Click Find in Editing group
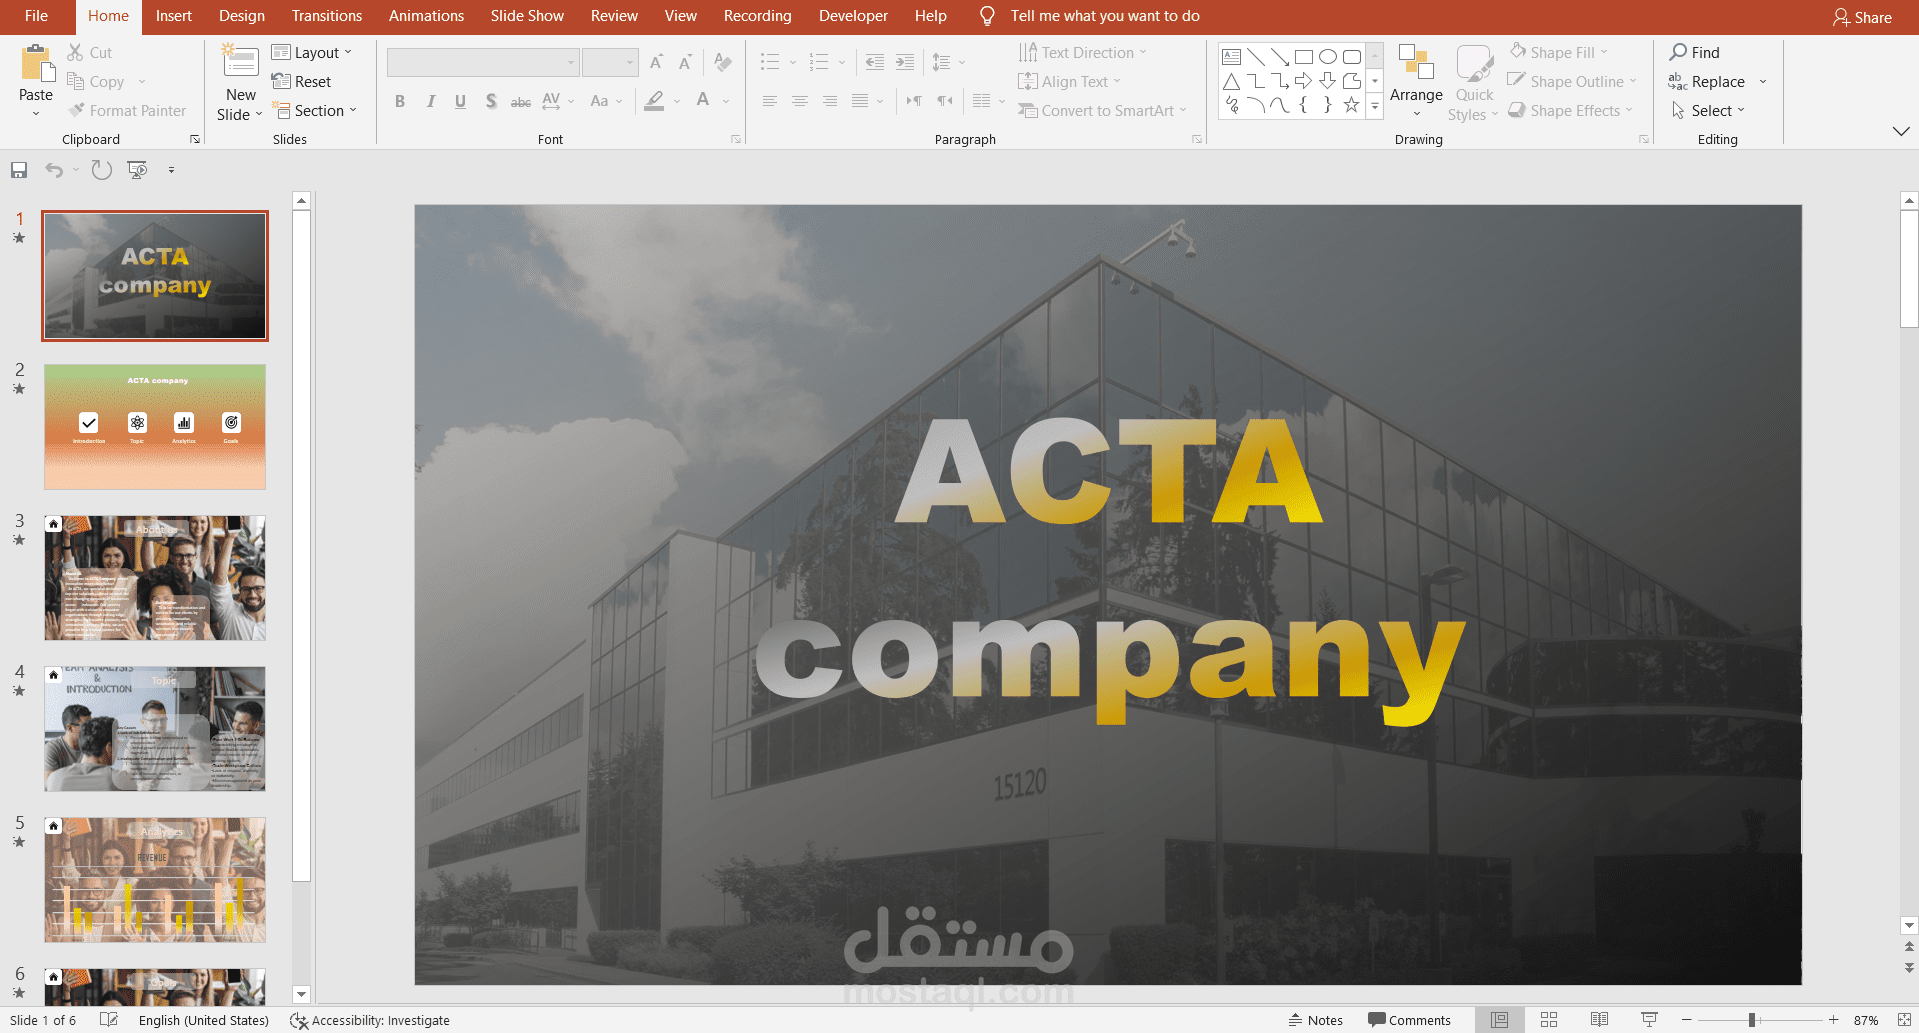 click(1695, 53)
